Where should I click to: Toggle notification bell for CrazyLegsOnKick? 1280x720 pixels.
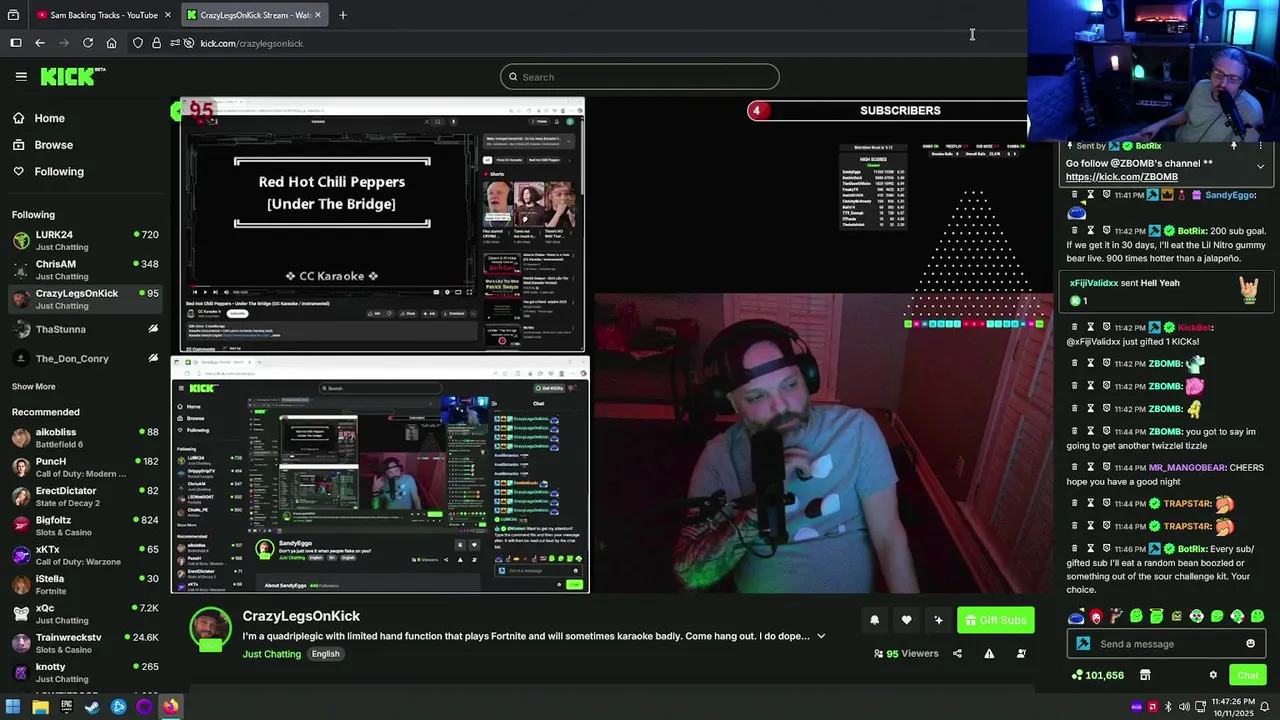coord(874,620)
